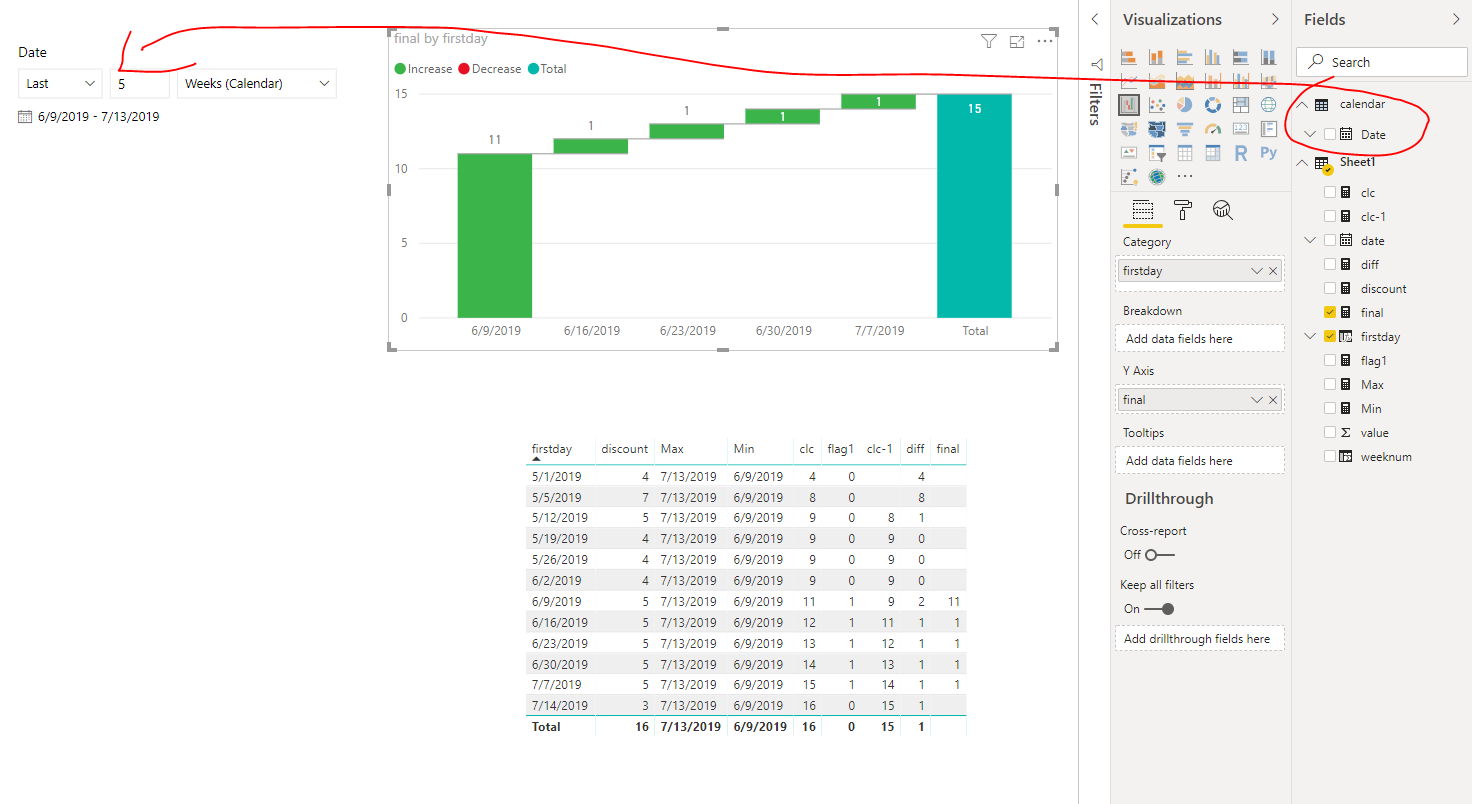Image resolution: width=1472 pixels, height=804 pixels.
Task: Check the discount field checkbox
Action: point(1330,289)
